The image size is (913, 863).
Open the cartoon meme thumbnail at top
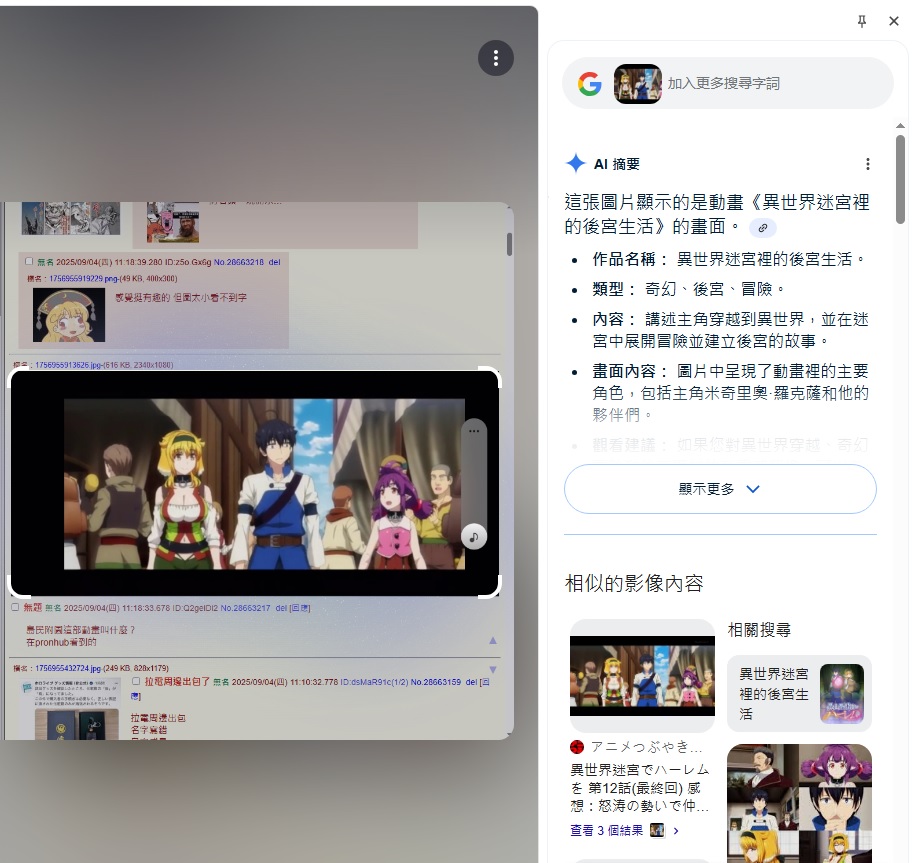(x=173, y=222)
